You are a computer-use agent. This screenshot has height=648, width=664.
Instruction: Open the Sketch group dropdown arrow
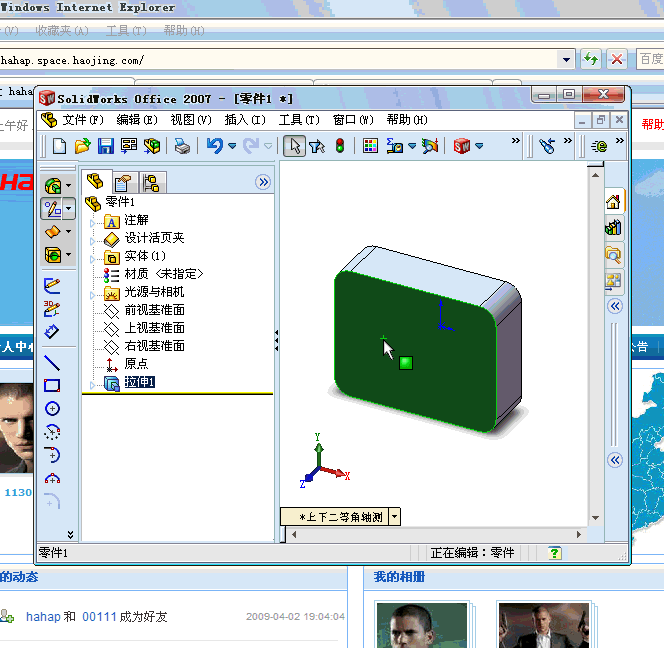(x=69, y=209)
